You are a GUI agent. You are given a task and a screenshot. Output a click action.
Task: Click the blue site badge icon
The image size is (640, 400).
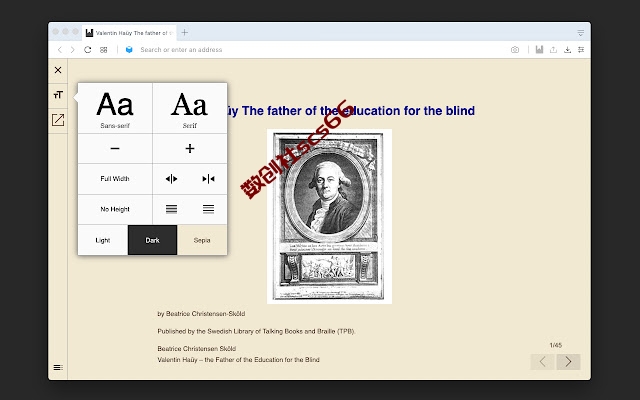click(x=129, y=50)
